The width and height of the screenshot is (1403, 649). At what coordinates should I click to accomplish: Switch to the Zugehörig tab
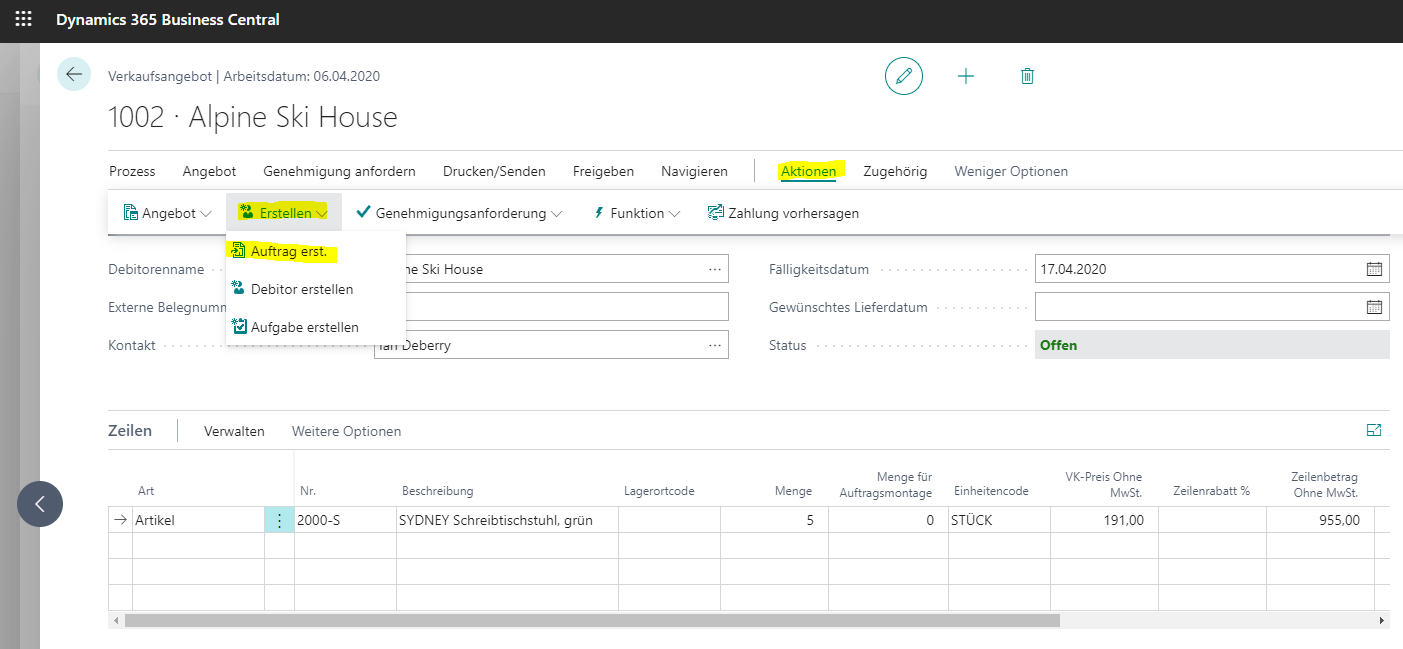click(894, 171)
